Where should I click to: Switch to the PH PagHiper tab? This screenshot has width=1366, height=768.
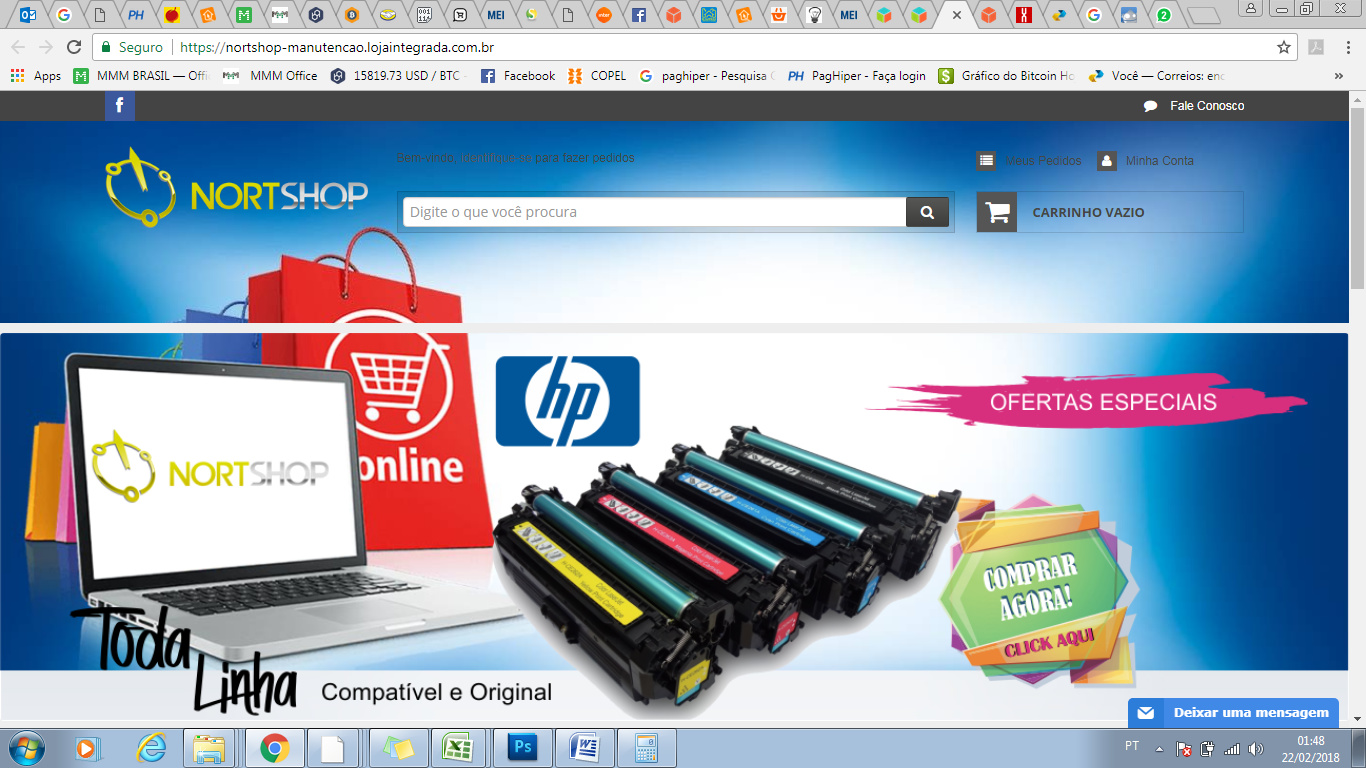pos(136,15)
